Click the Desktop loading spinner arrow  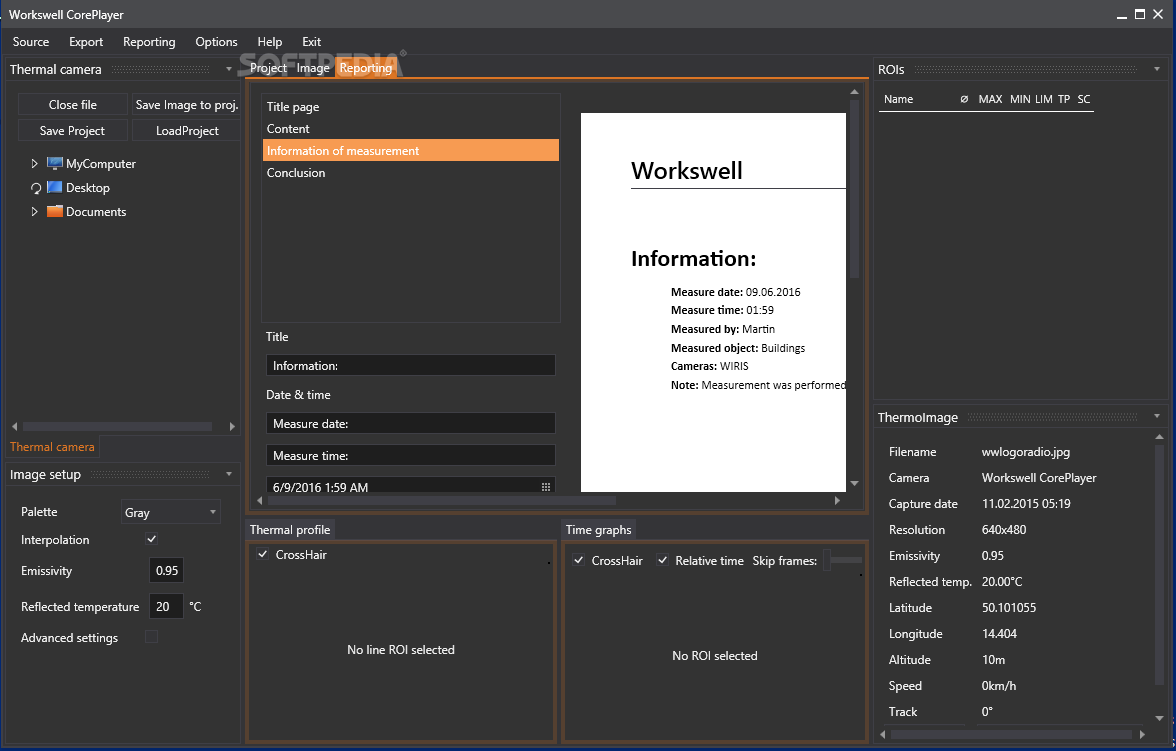click(x=35, y=188)
